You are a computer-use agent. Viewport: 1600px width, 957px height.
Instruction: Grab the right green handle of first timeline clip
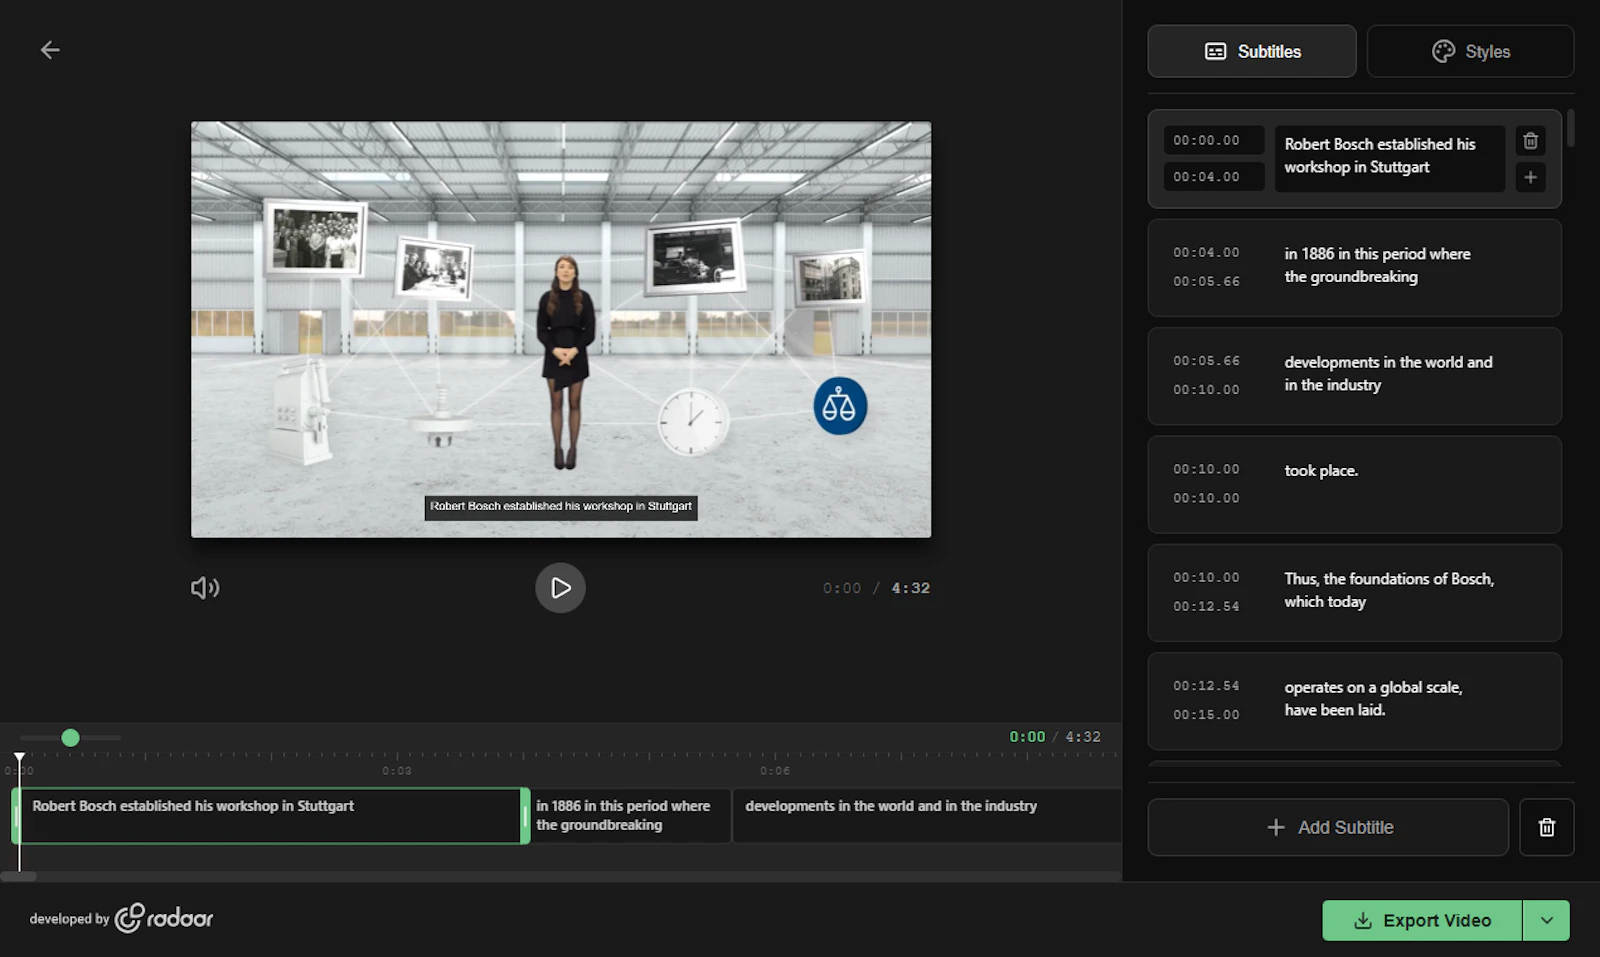(525, 816)
